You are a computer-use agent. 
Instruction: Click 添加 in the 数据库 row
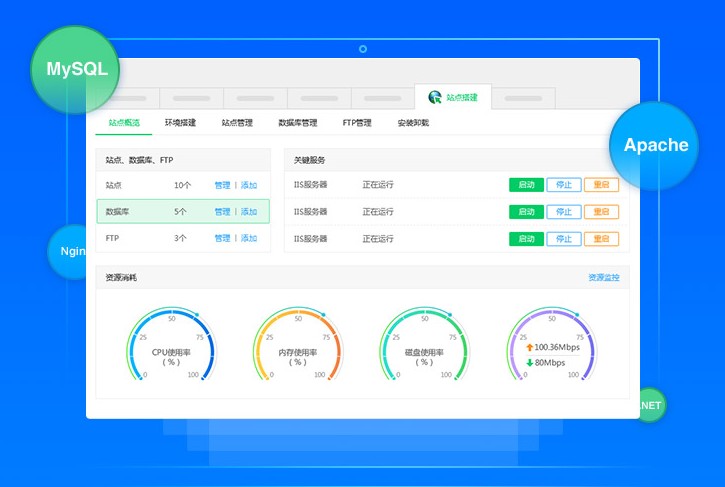pyautogui.click(x=249, y=212)
